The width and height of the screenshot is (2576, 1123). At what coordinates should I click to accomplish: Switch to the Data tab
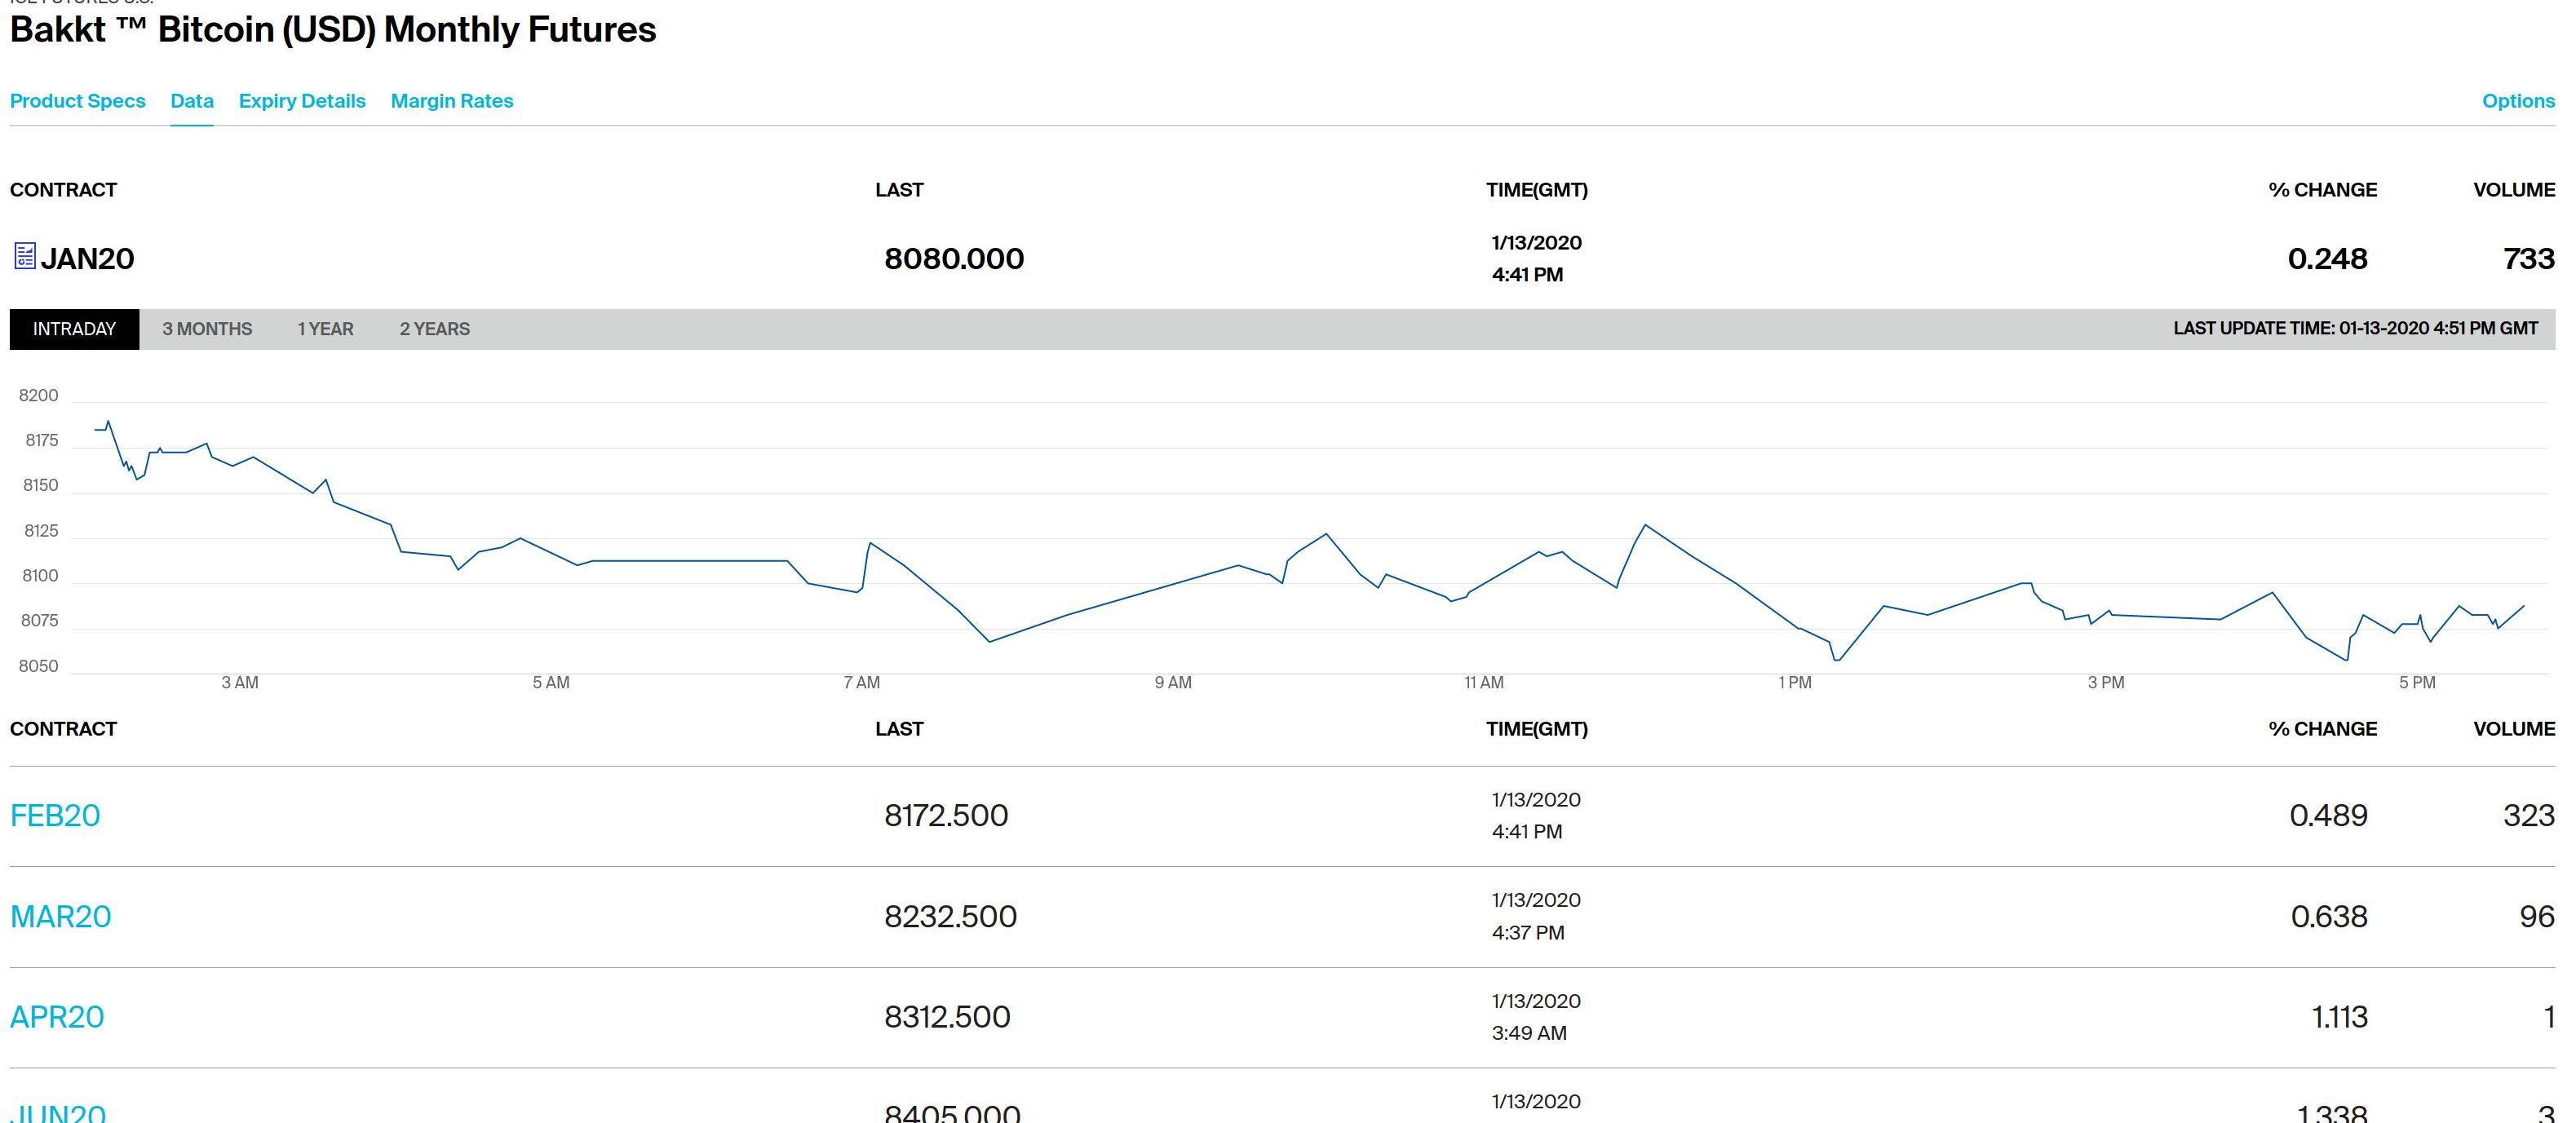pyautogui.click(x=191, y=101)
